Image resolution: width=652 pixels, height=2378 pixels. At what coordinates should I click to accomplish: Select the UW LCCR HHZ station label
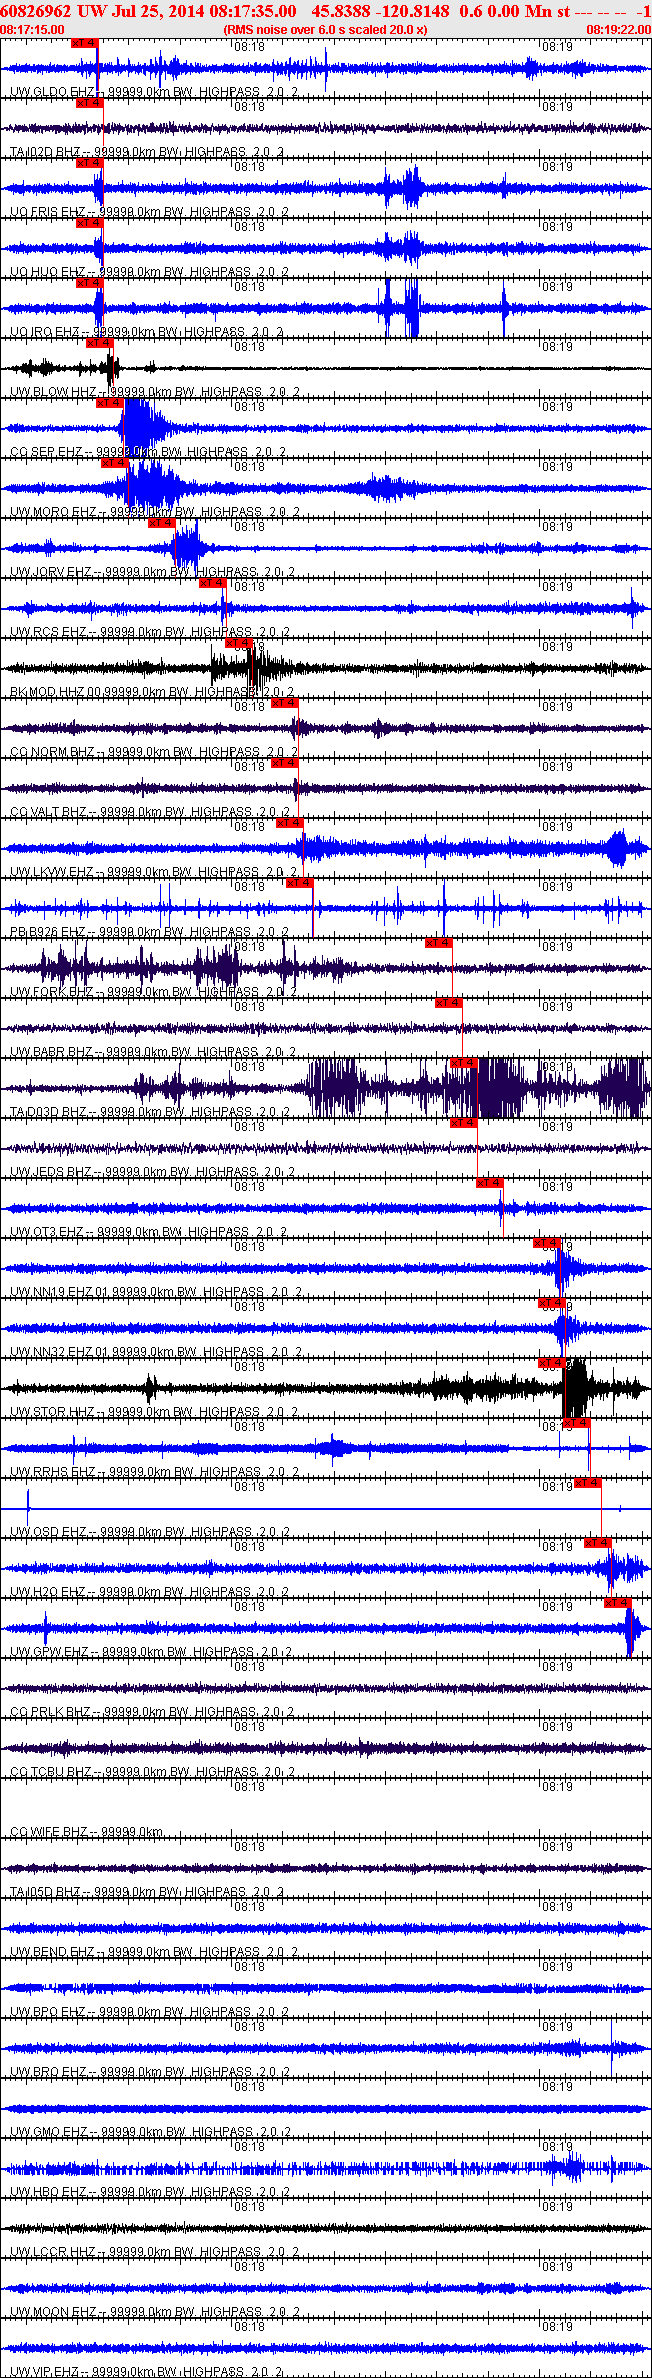coord(53,2252)
